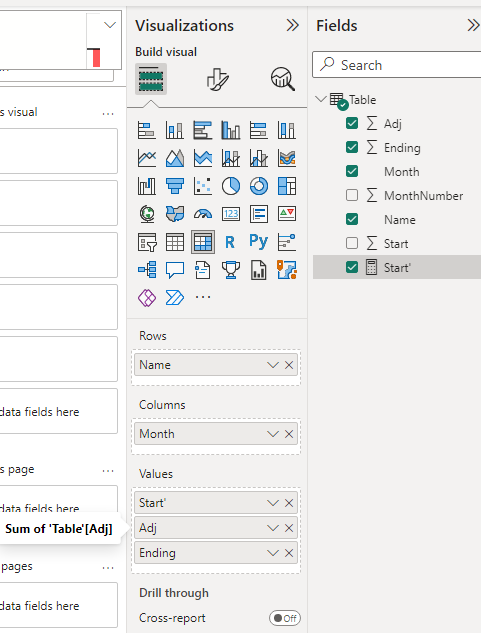Check the MonthNumber field checkbox
481x633 pixels.
point(352,195)
